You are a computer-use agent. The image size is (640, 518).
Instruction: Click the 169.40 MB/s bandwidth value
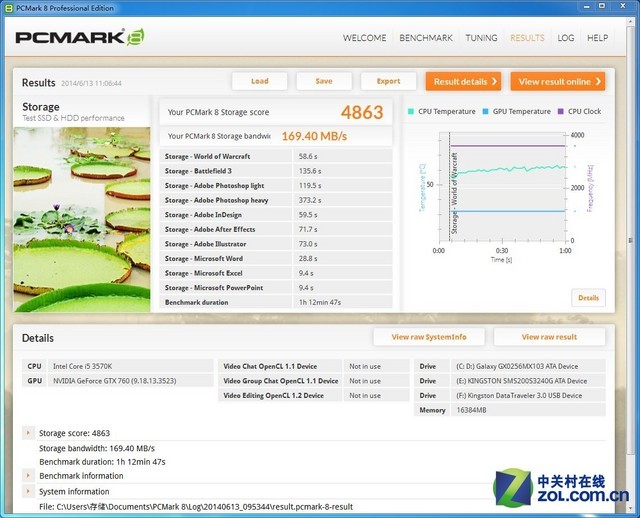click(x=314, y=136)
